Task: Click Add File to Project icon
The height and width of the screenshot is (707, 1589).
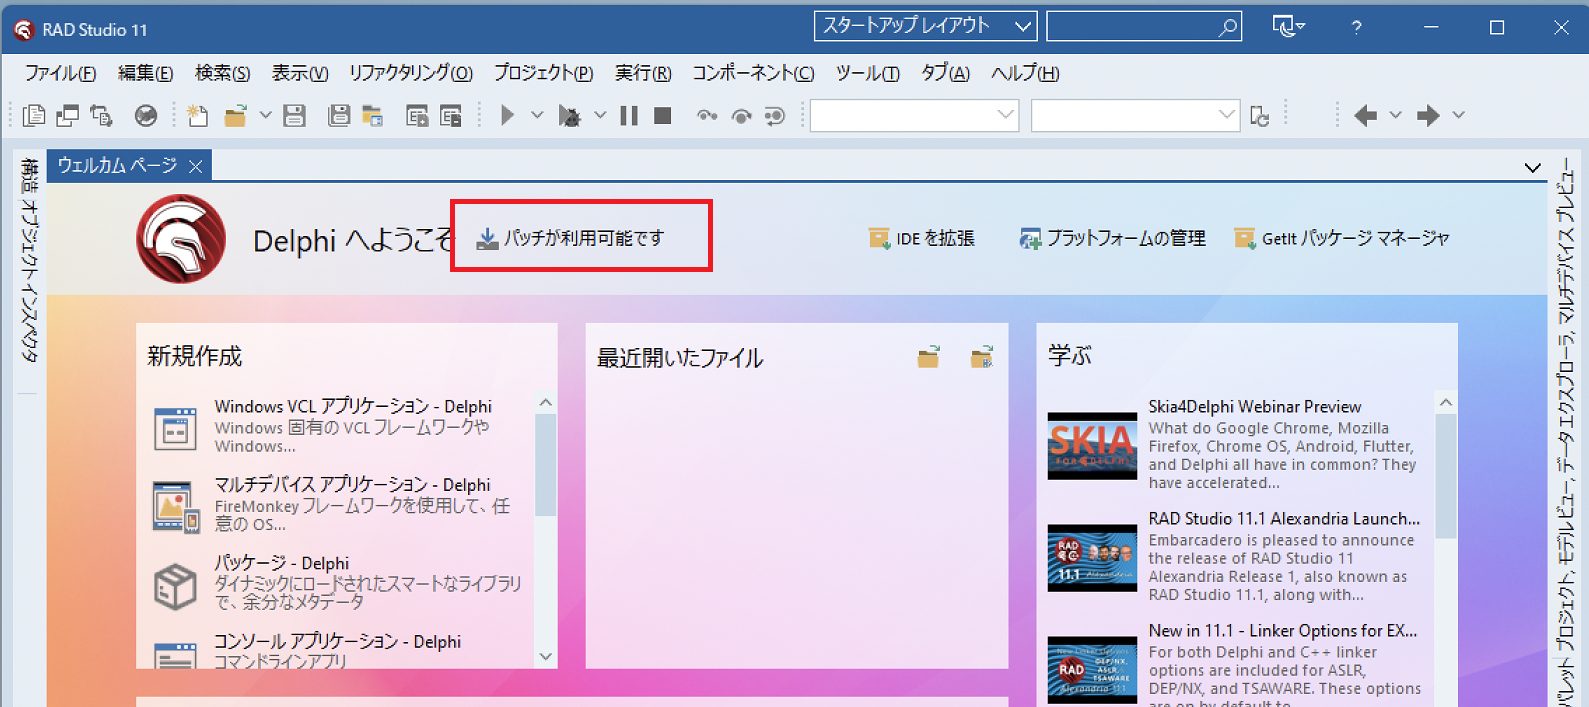Action: click(x=417, y=116)
